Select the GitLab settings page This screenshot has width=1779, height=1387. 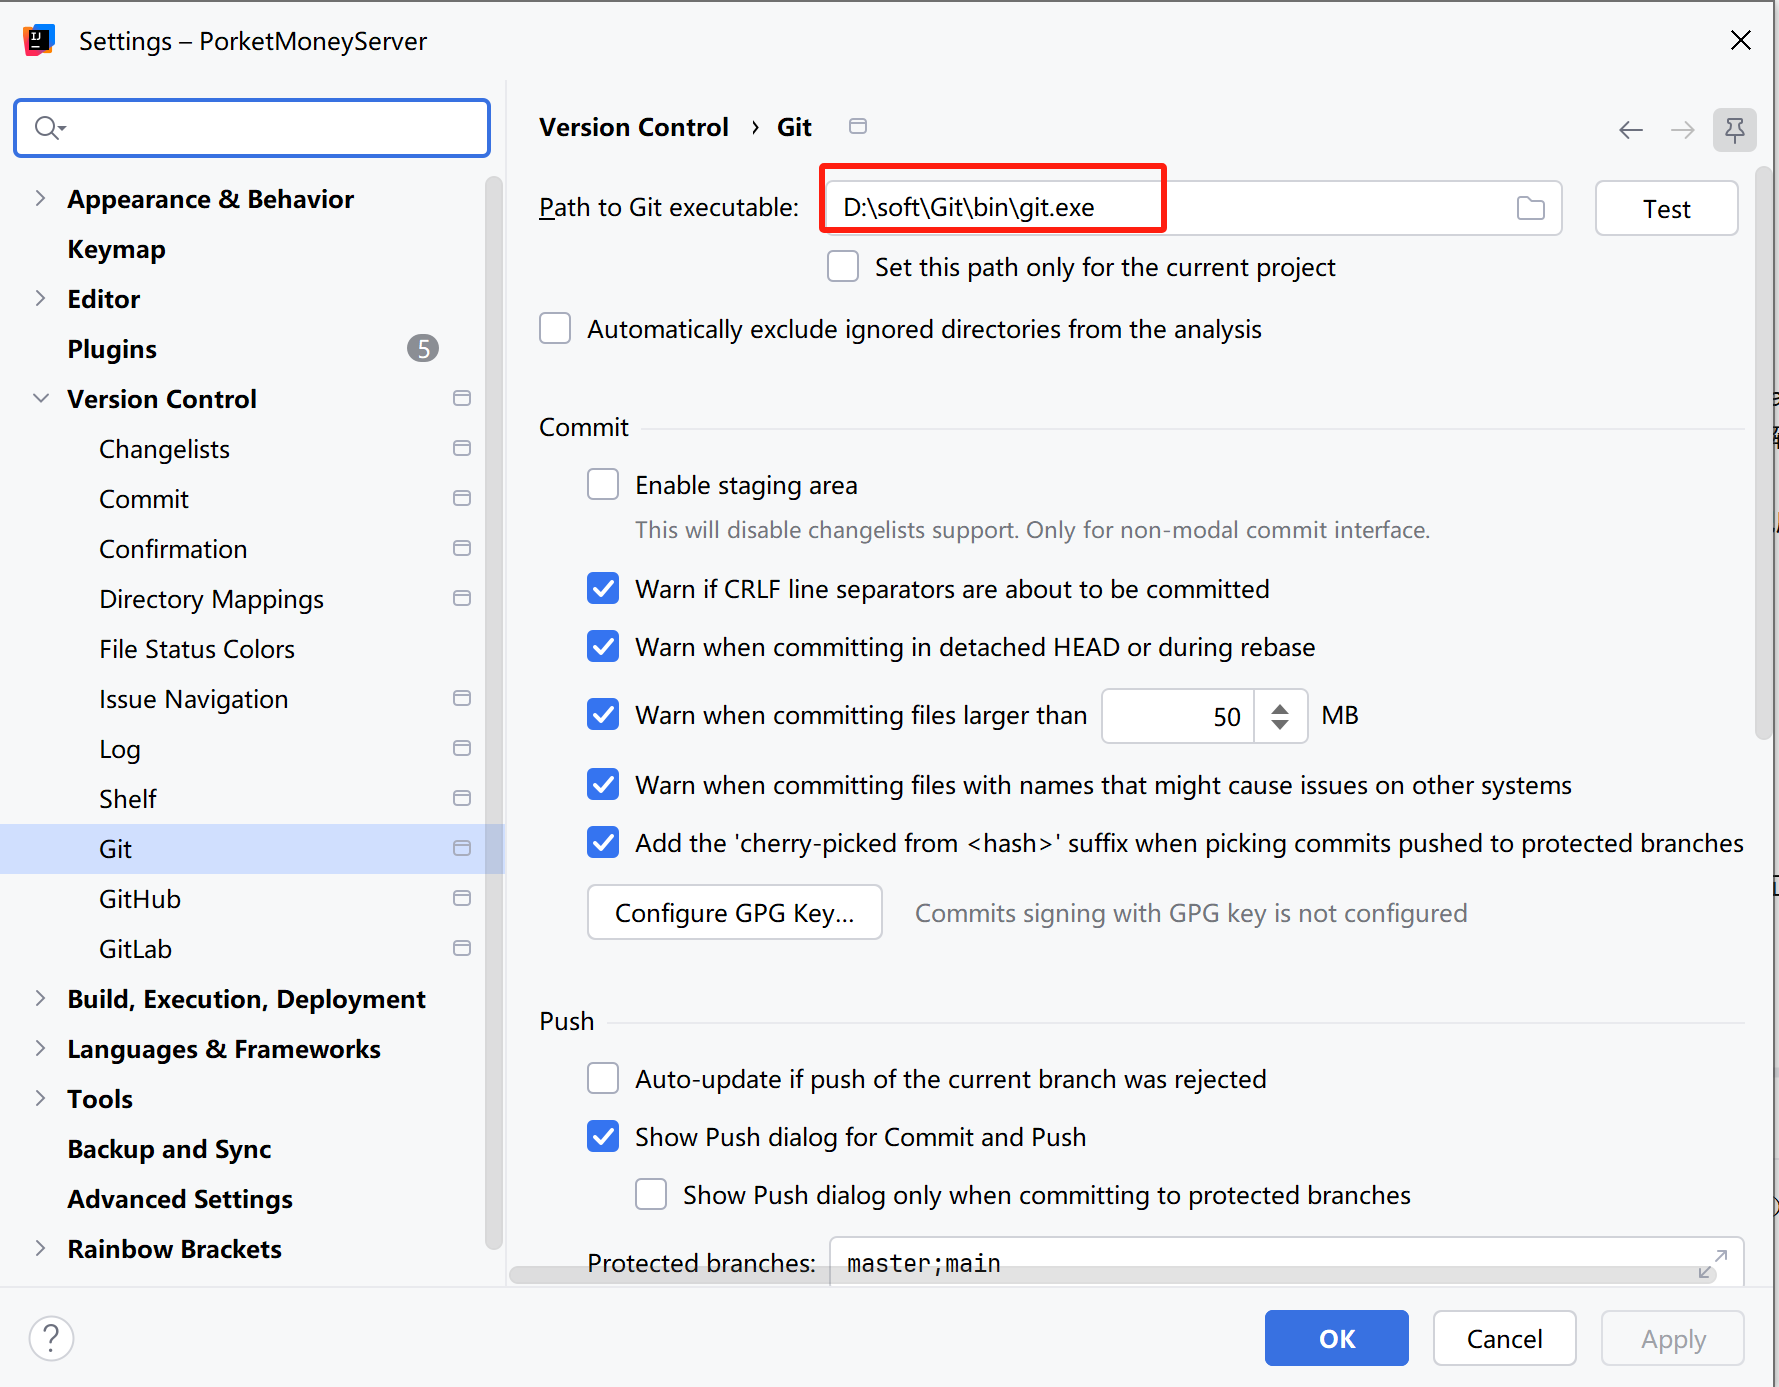click(135, 949)
